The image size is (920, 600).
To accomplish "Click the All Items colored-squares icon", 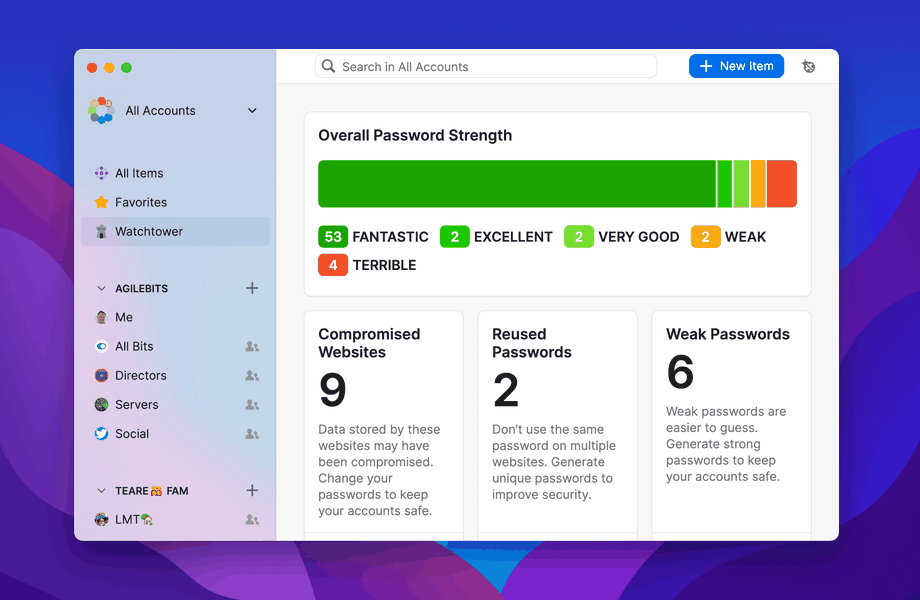I will pos(102,173).
